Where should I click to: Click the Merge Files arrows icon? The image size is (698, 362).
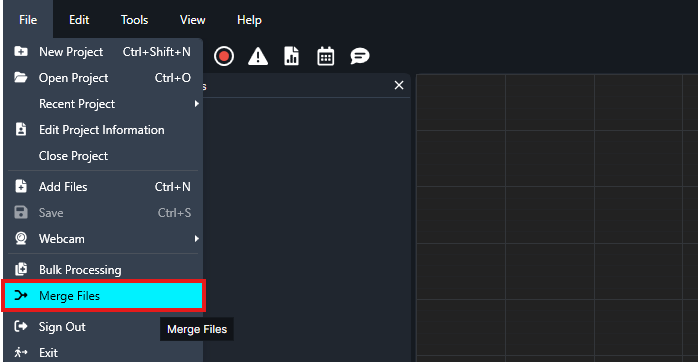[20, 295]
